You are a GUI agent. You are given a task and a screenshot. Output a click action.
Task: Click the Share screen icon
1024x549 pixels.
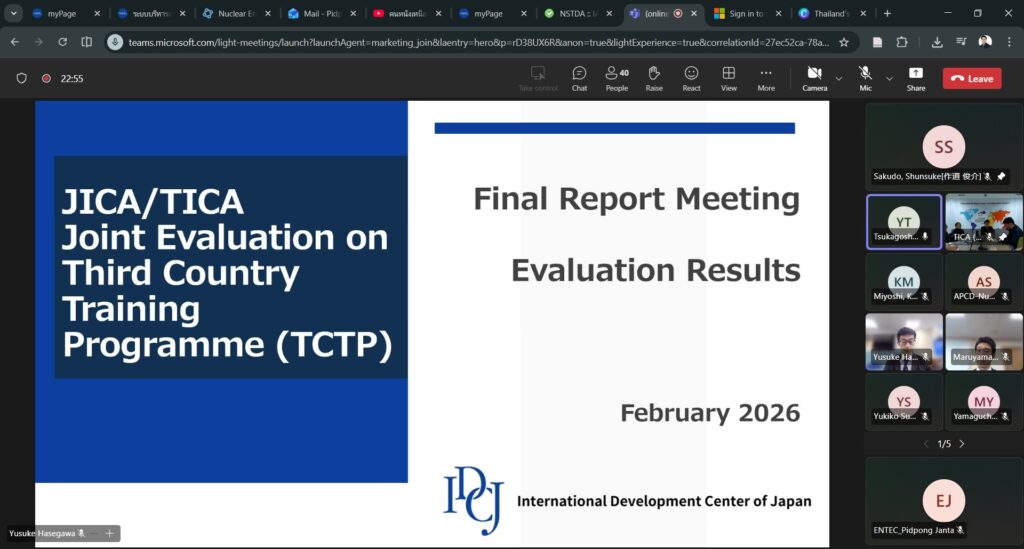(915, 78)
